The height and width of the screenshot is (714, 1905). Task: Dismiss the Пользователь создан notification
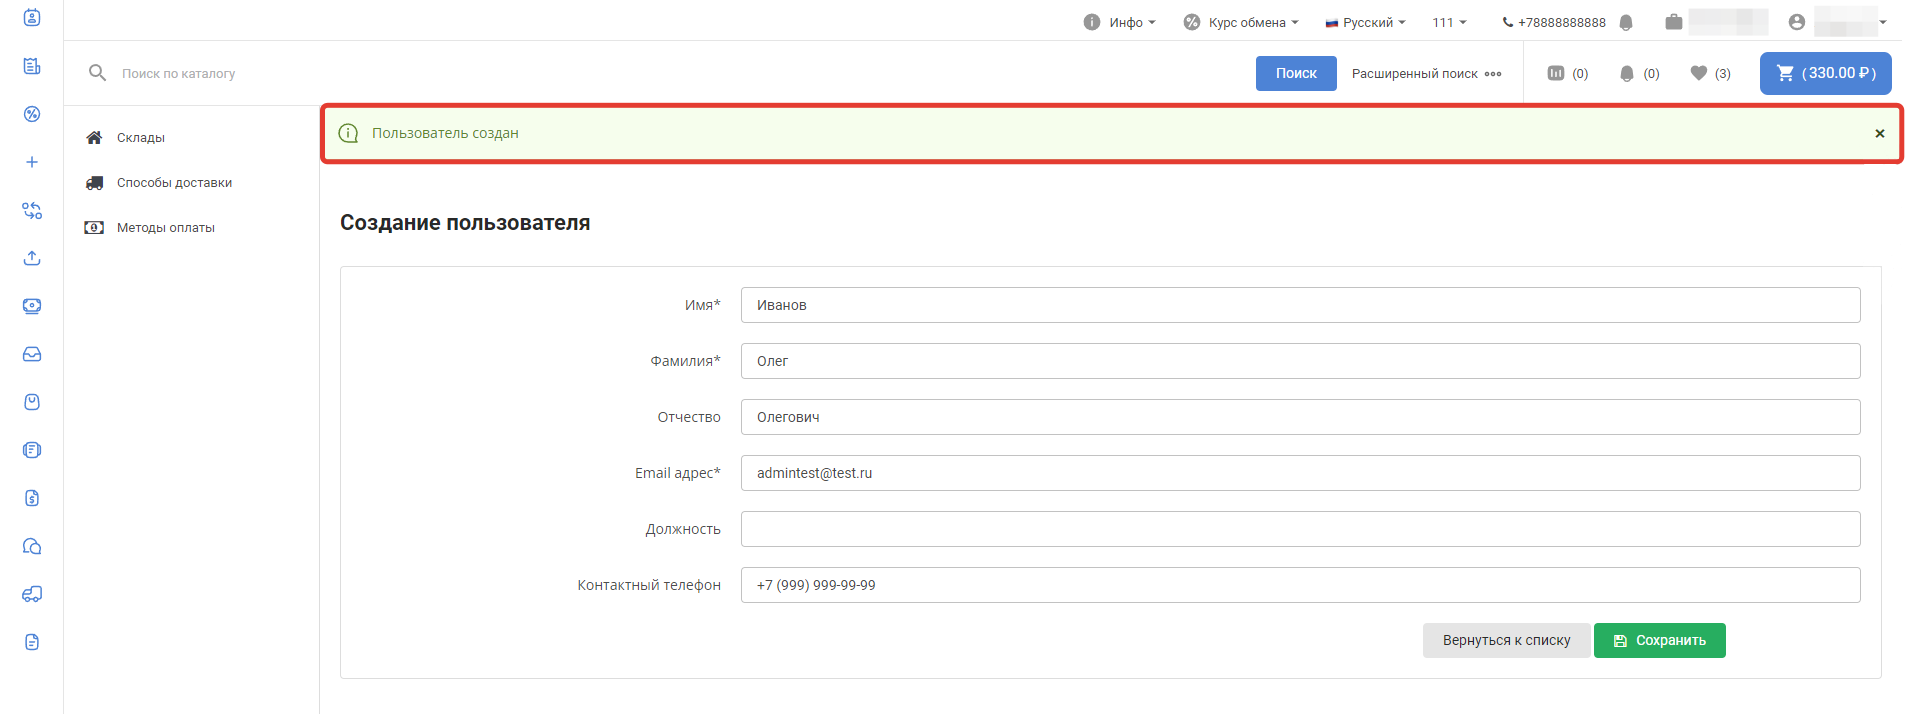click(x=1880, y=133)
